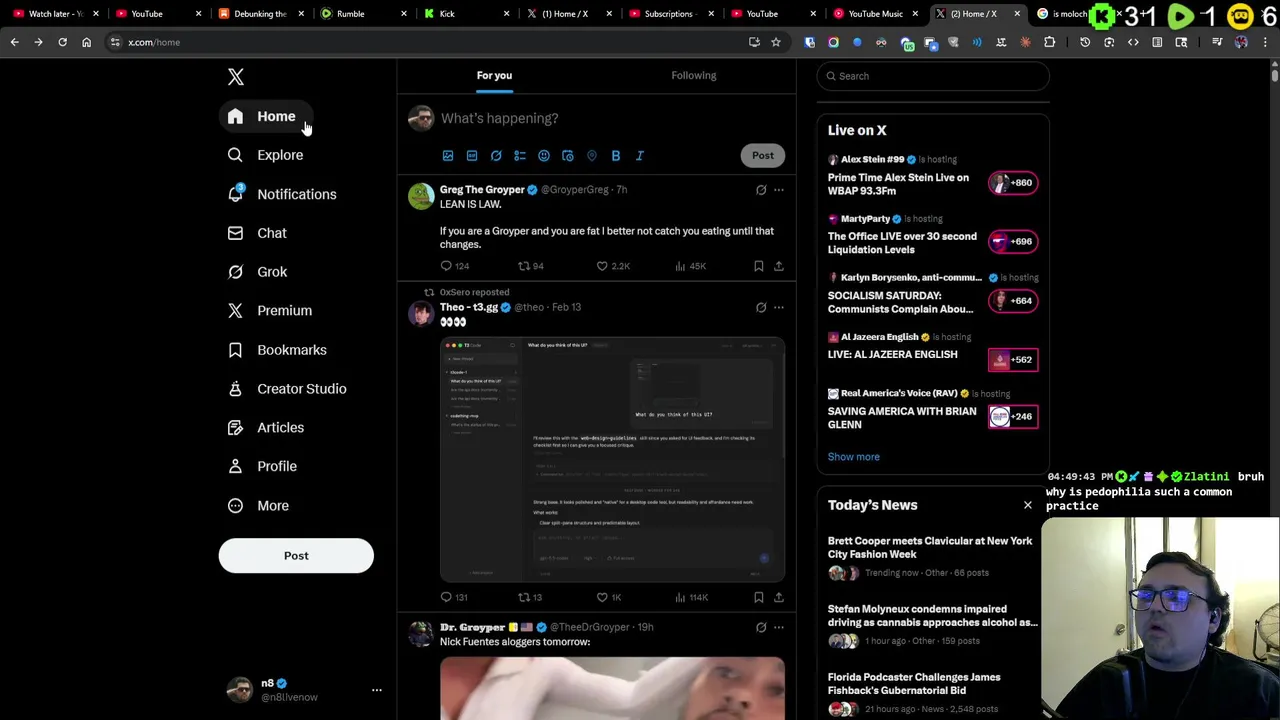Image resolution: width=1280 pixels, height=720 pixels.
Task: Open emoji picker in composer
Action: [x=544, y=156]
